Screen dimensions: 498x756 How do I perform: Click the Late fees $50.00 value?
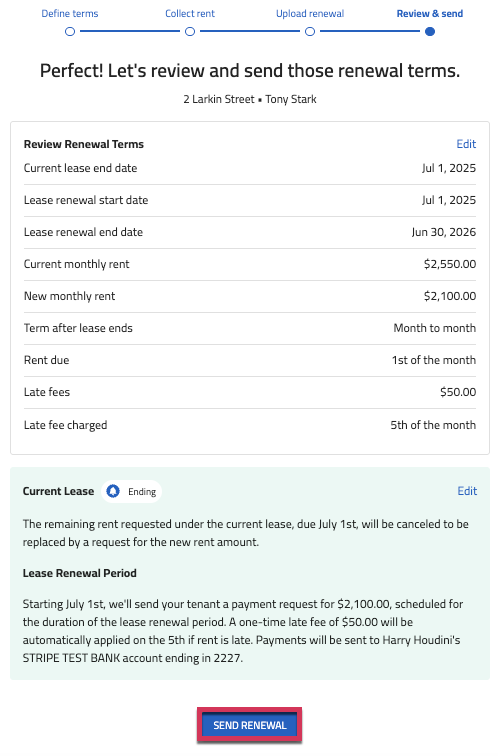click(458, 392)
